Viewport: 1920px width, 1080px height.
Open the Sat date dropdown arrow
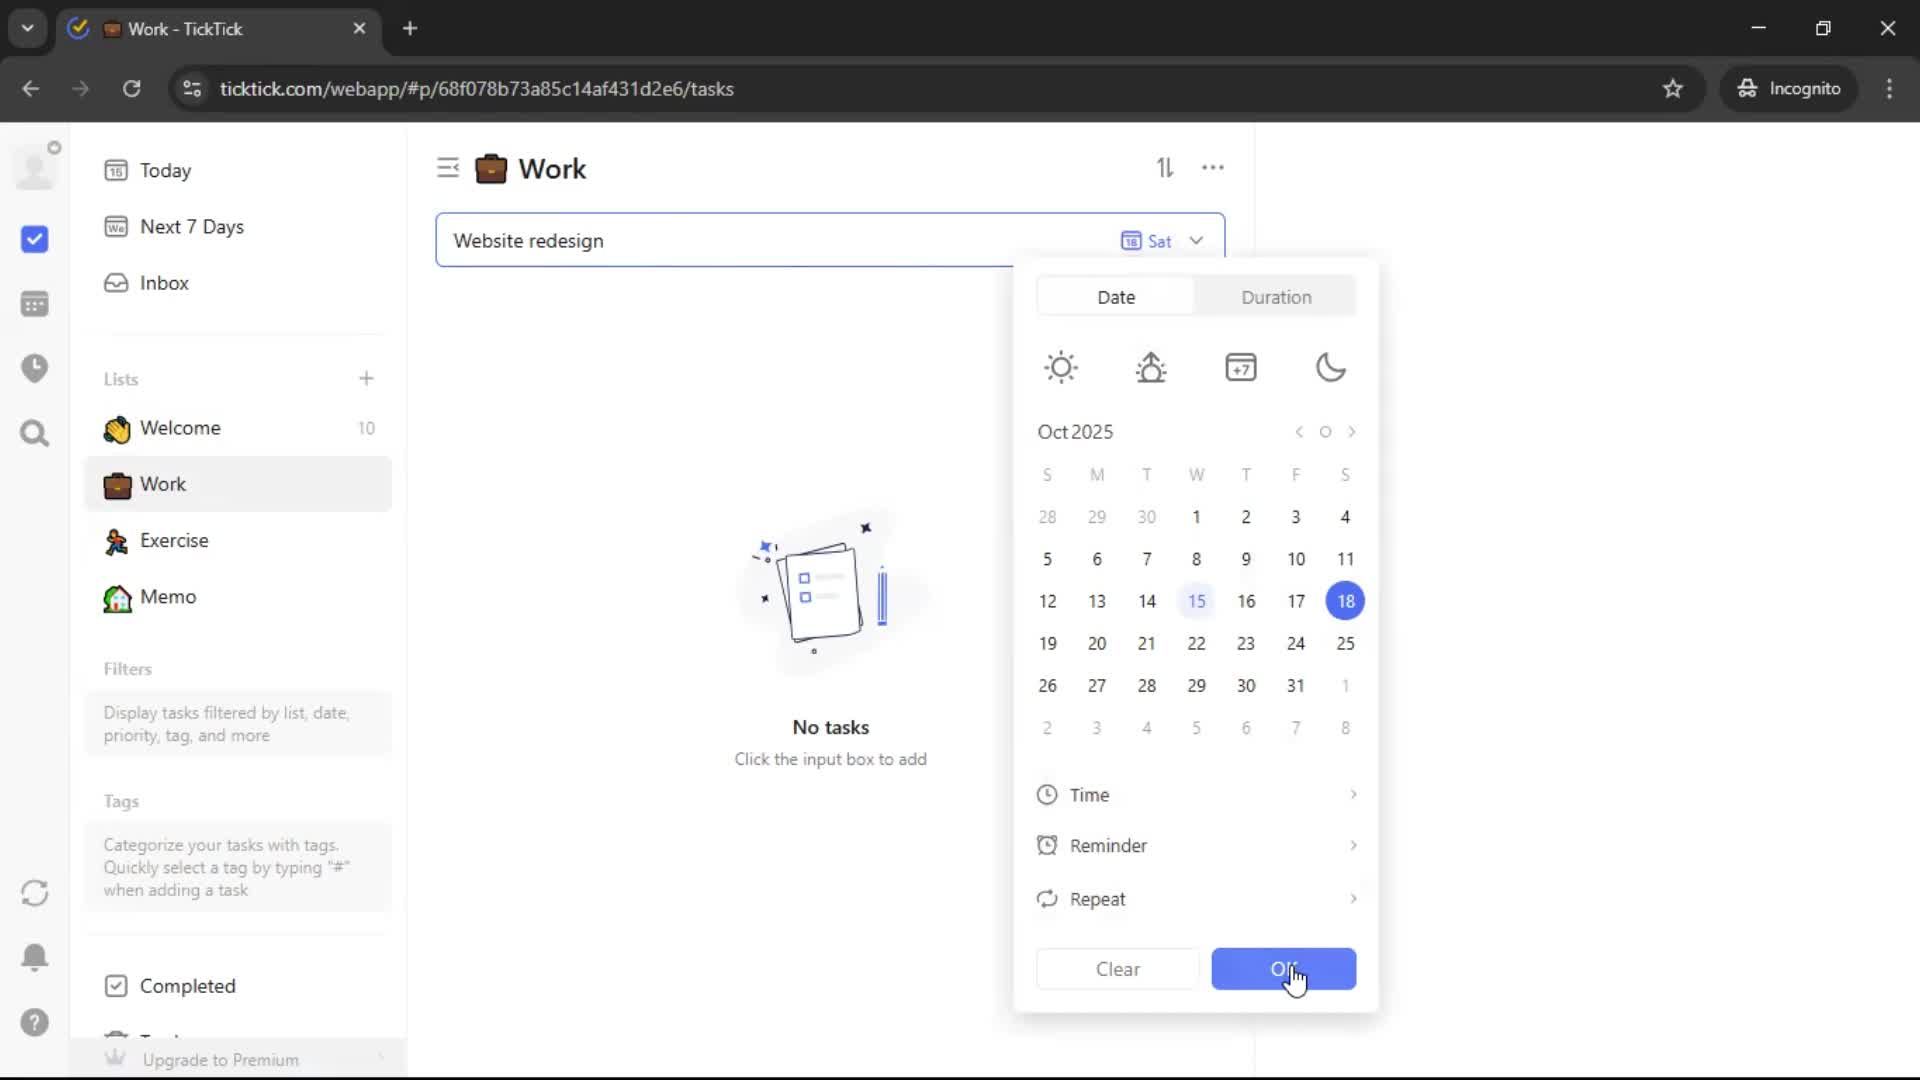pos(1196,241)
